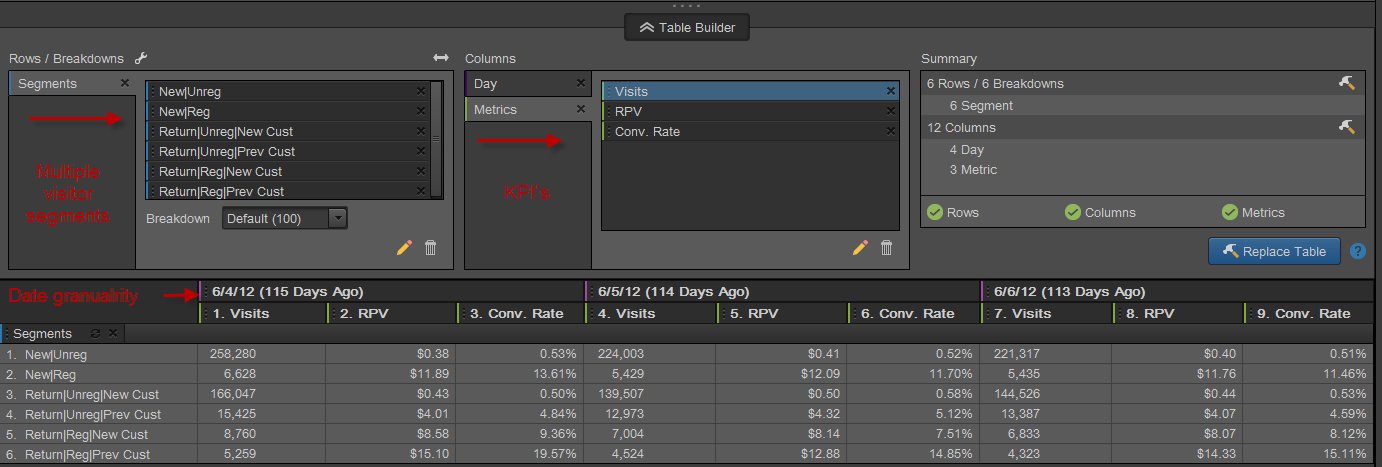Open the Breakdown Default (100) dropdown
Screen dimensions: 1382x467
[285, 218]
